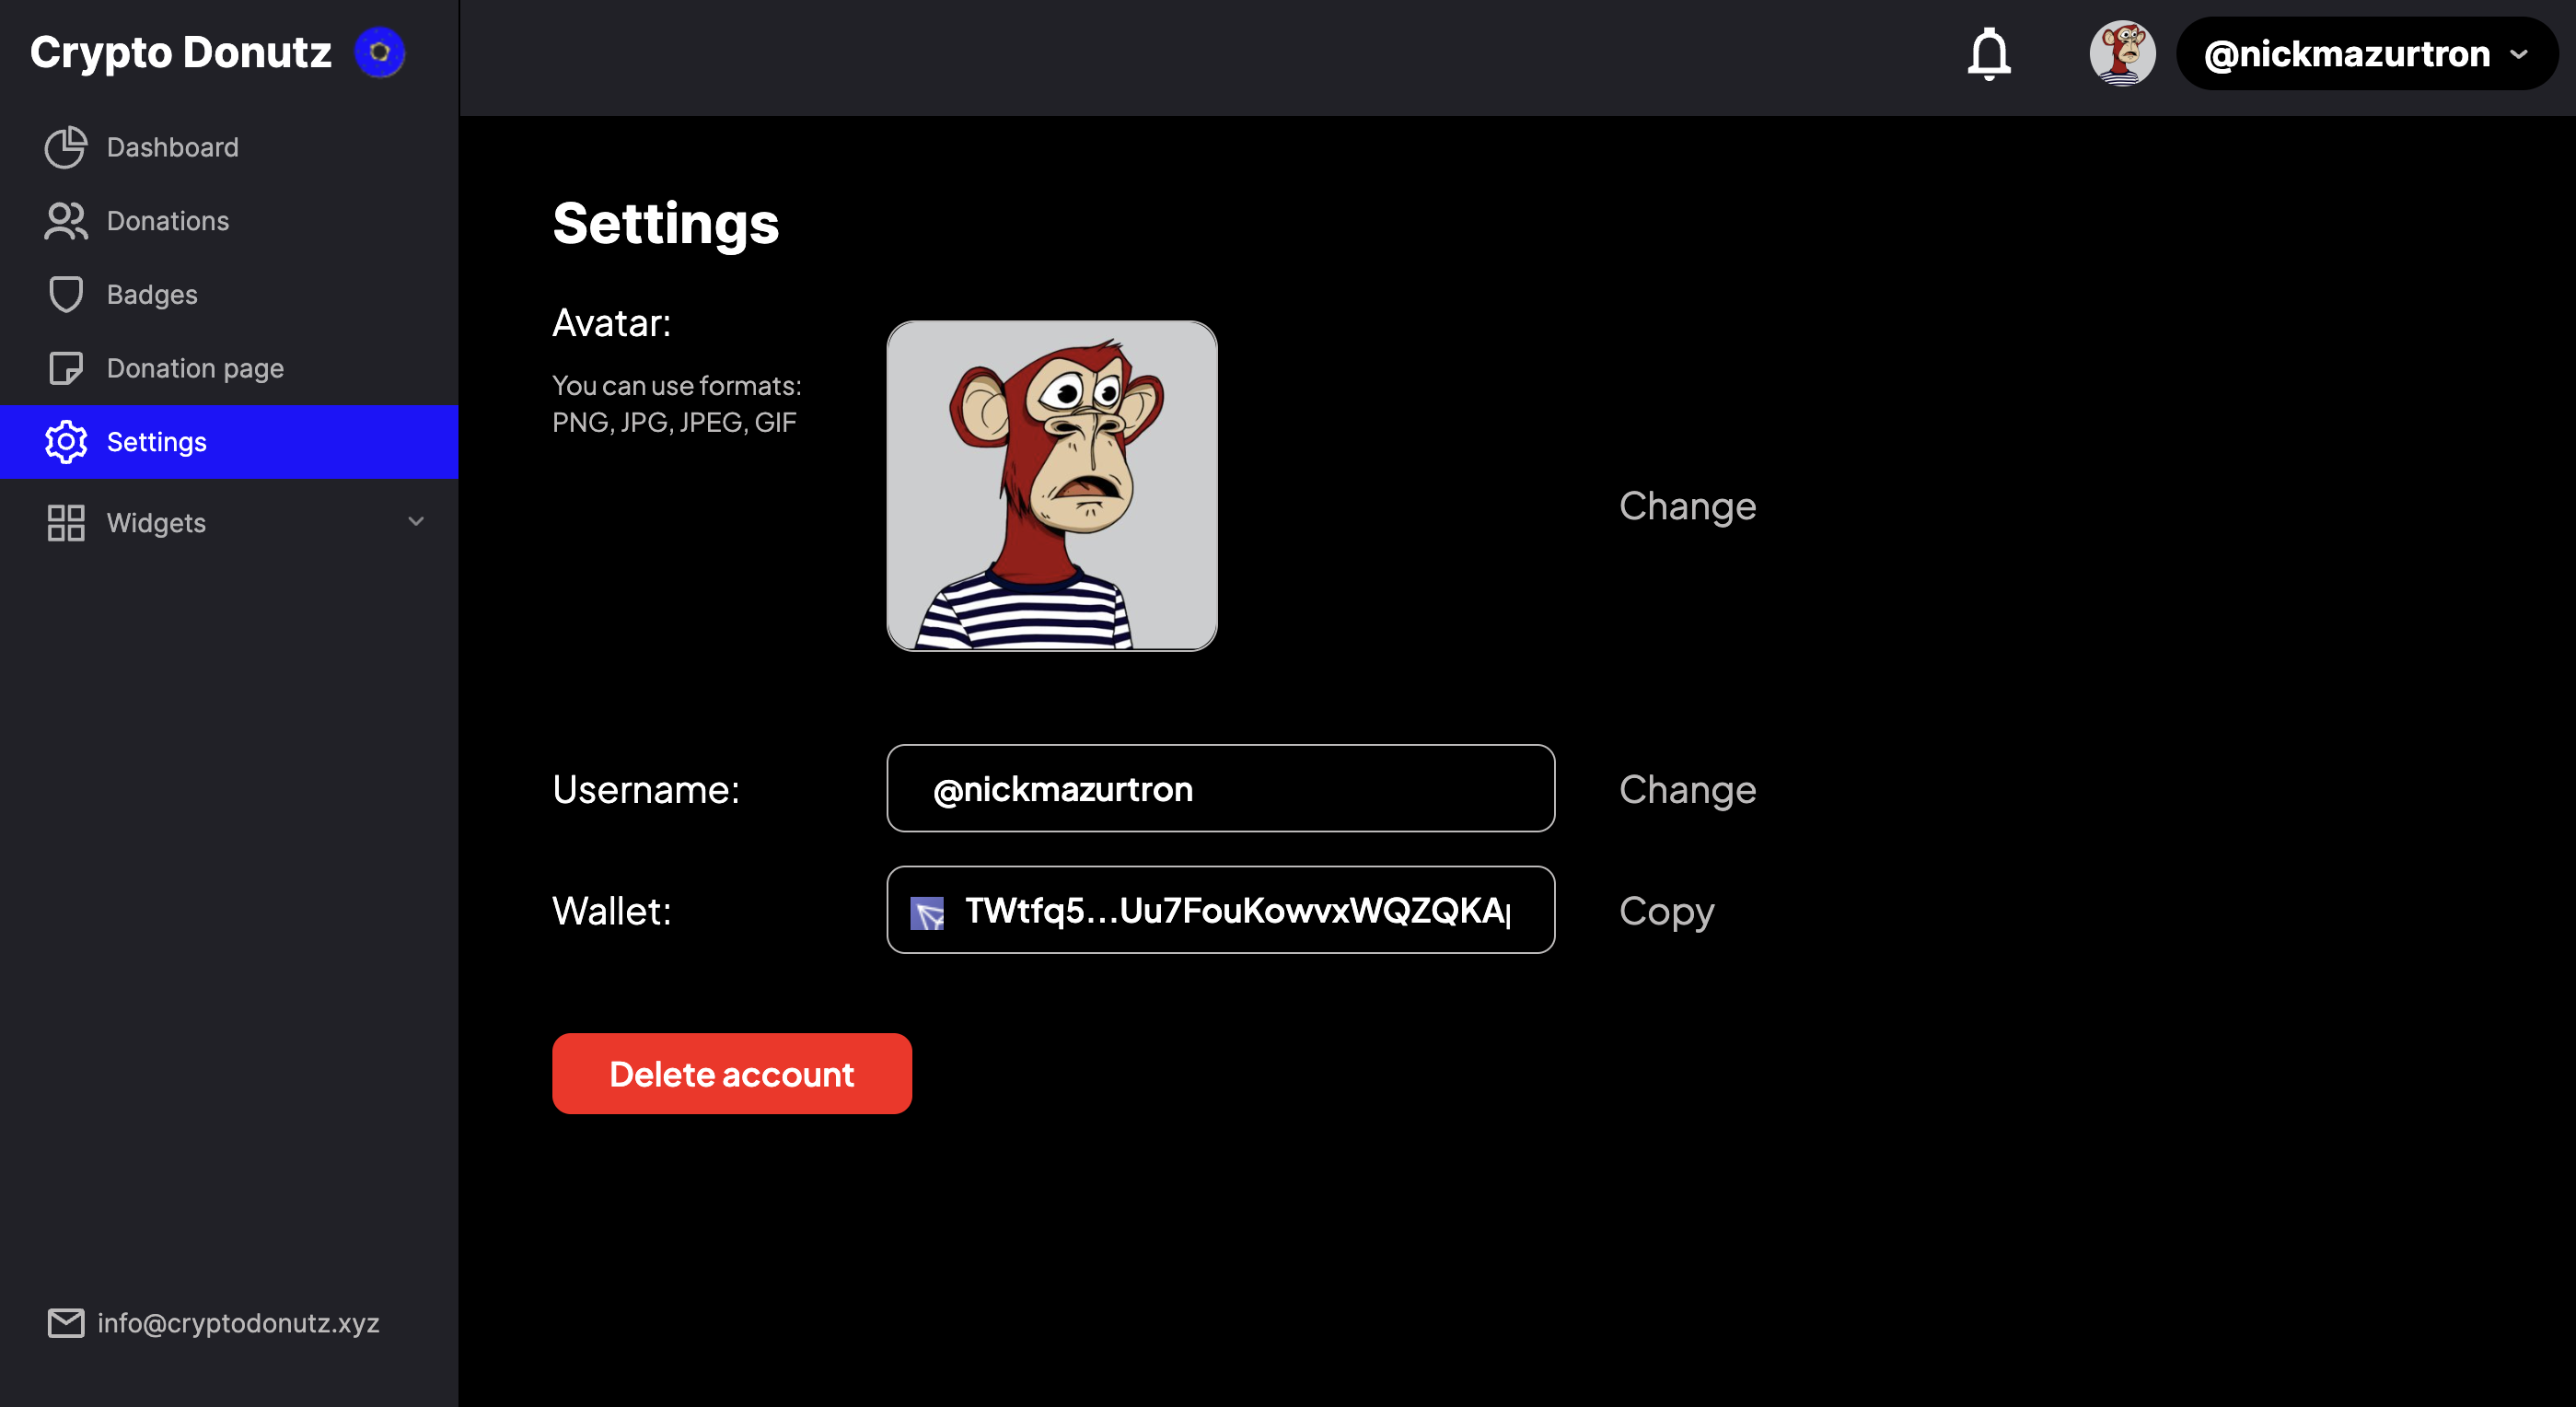The image size is (2576, 1407).
Task: Expand the Widgets menu chevron
Action: point(416,521)
